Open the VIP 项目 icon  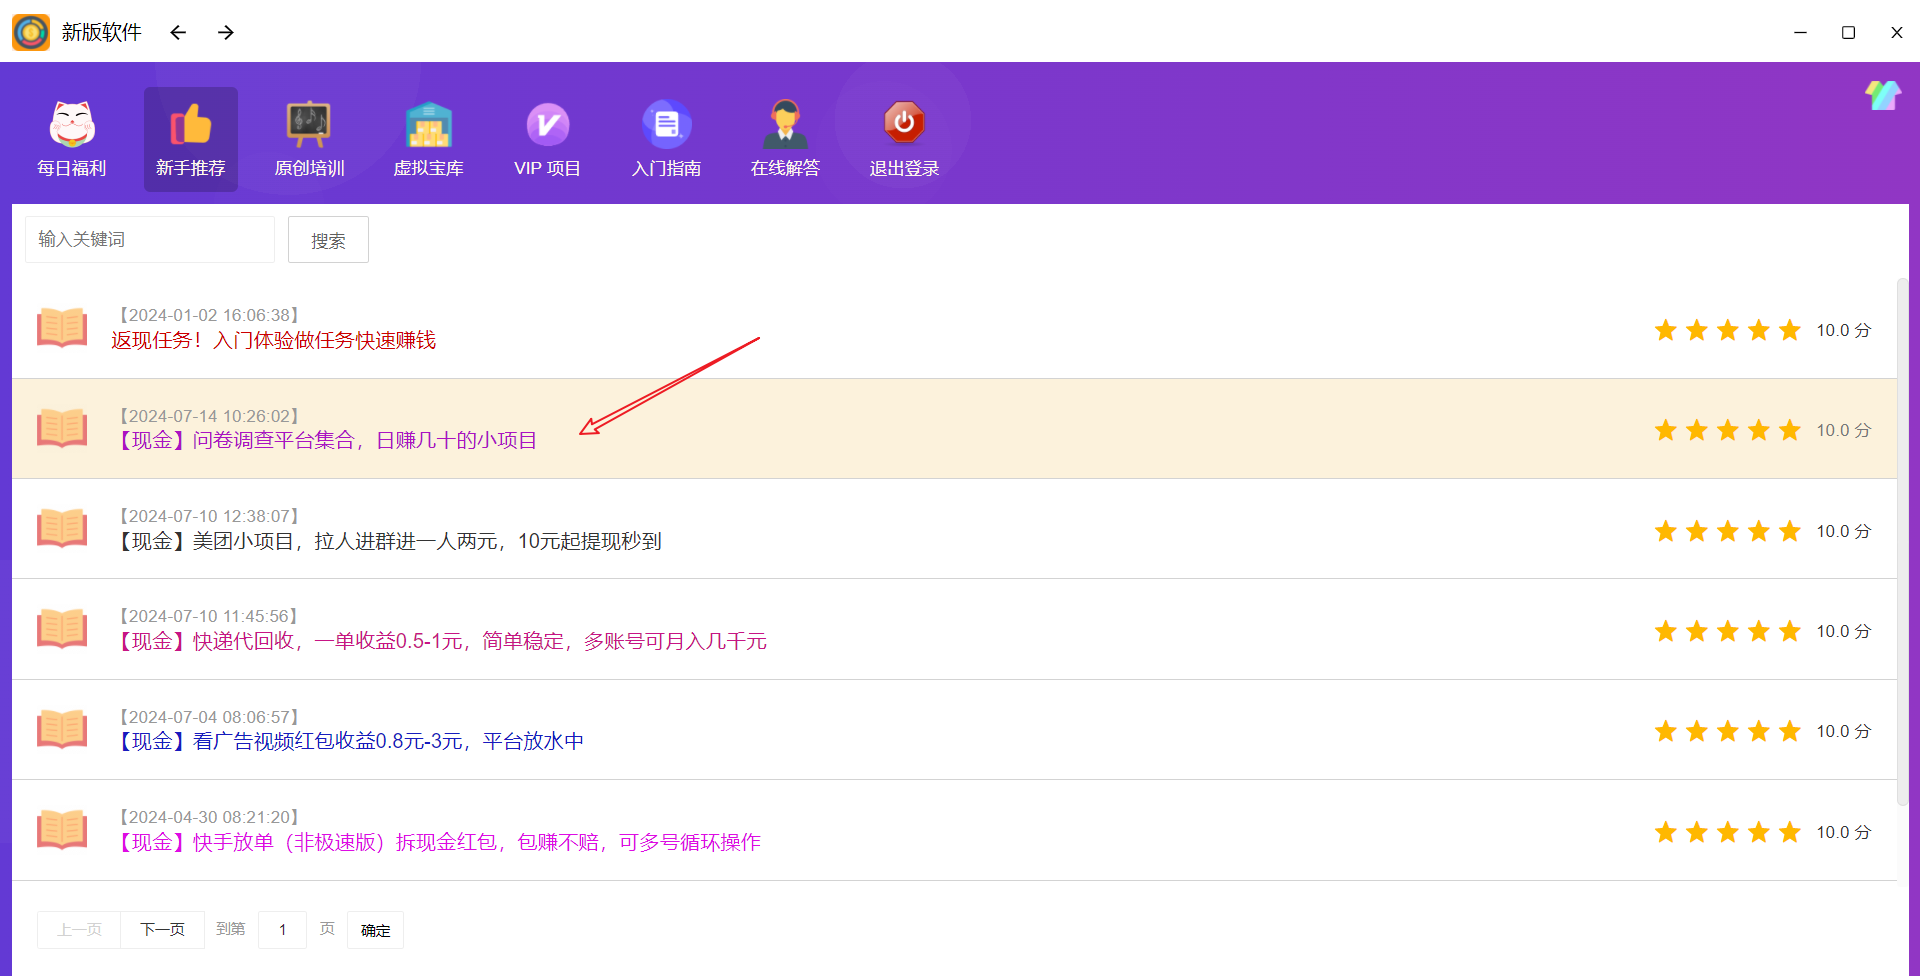tap(547, 125)
